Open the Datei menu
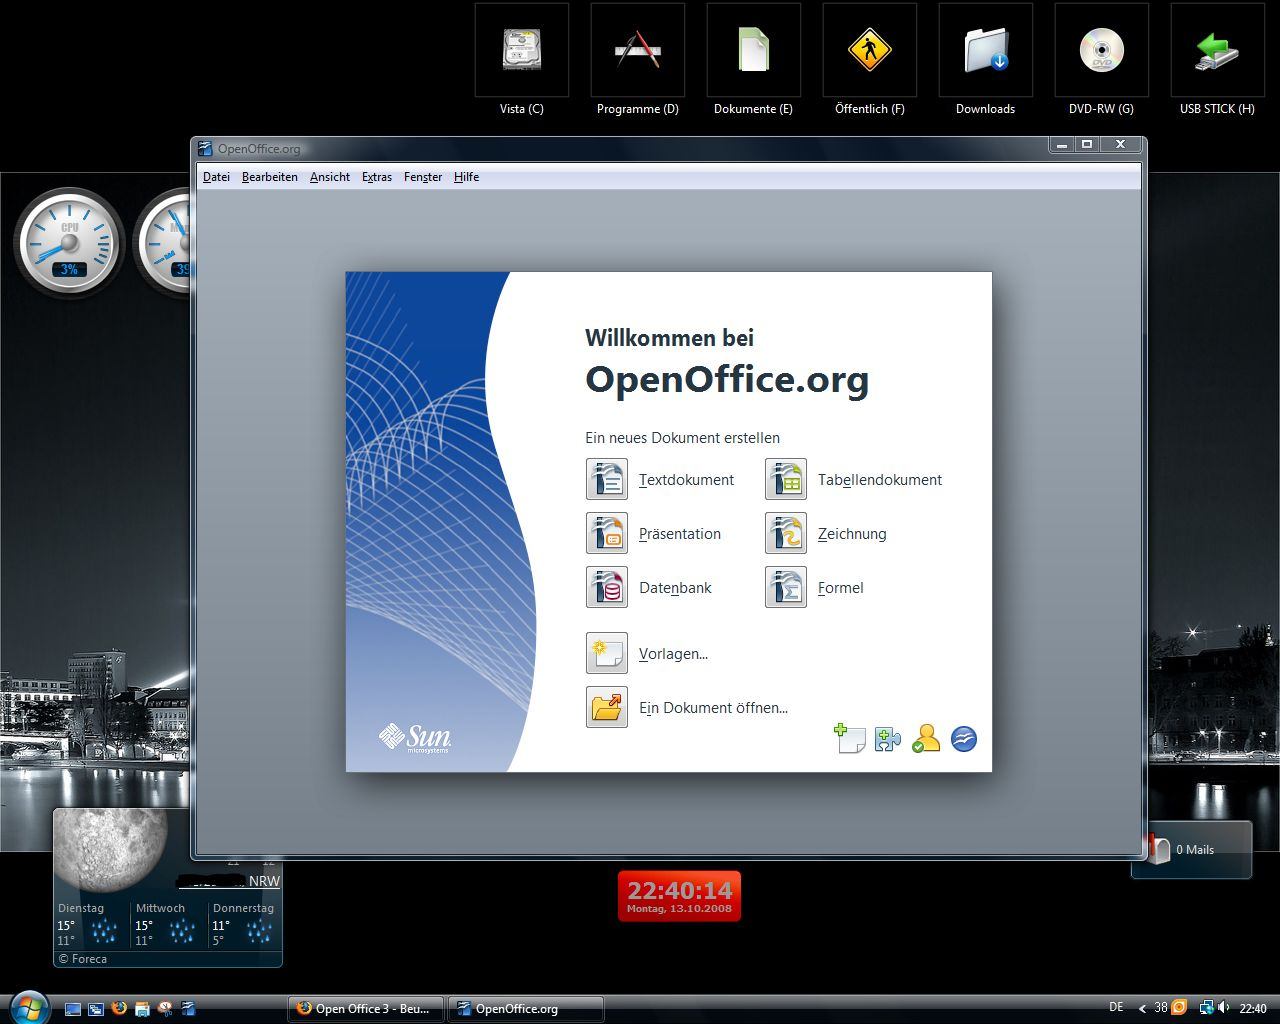 (216, 177)
